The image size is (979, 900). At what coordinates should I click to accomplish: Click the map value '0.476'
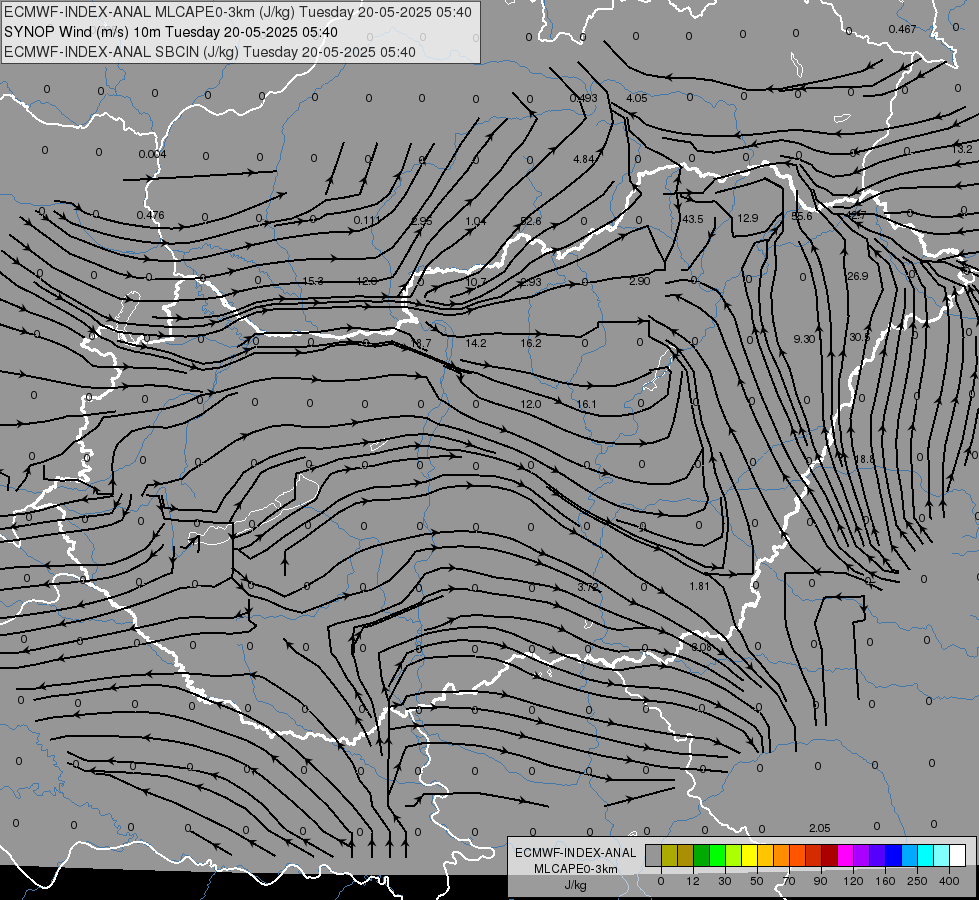(x=150, y=215)
